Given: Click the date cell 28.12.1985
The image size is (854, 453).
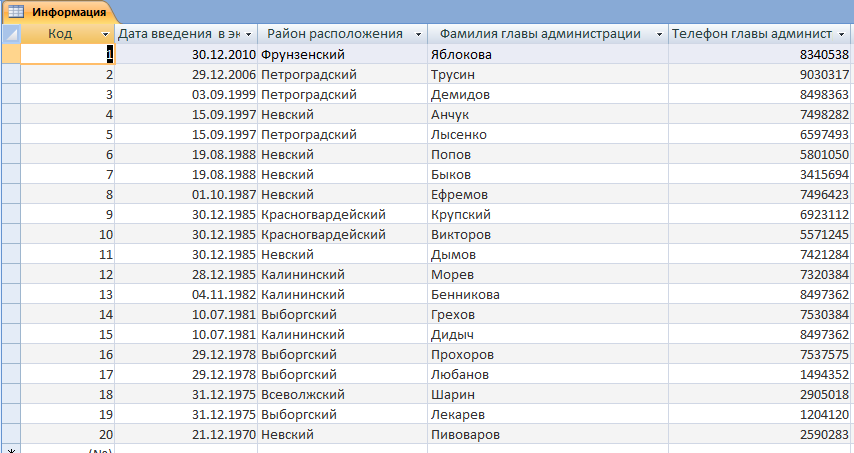Looking at the screenshot, I should click(186, 274).
